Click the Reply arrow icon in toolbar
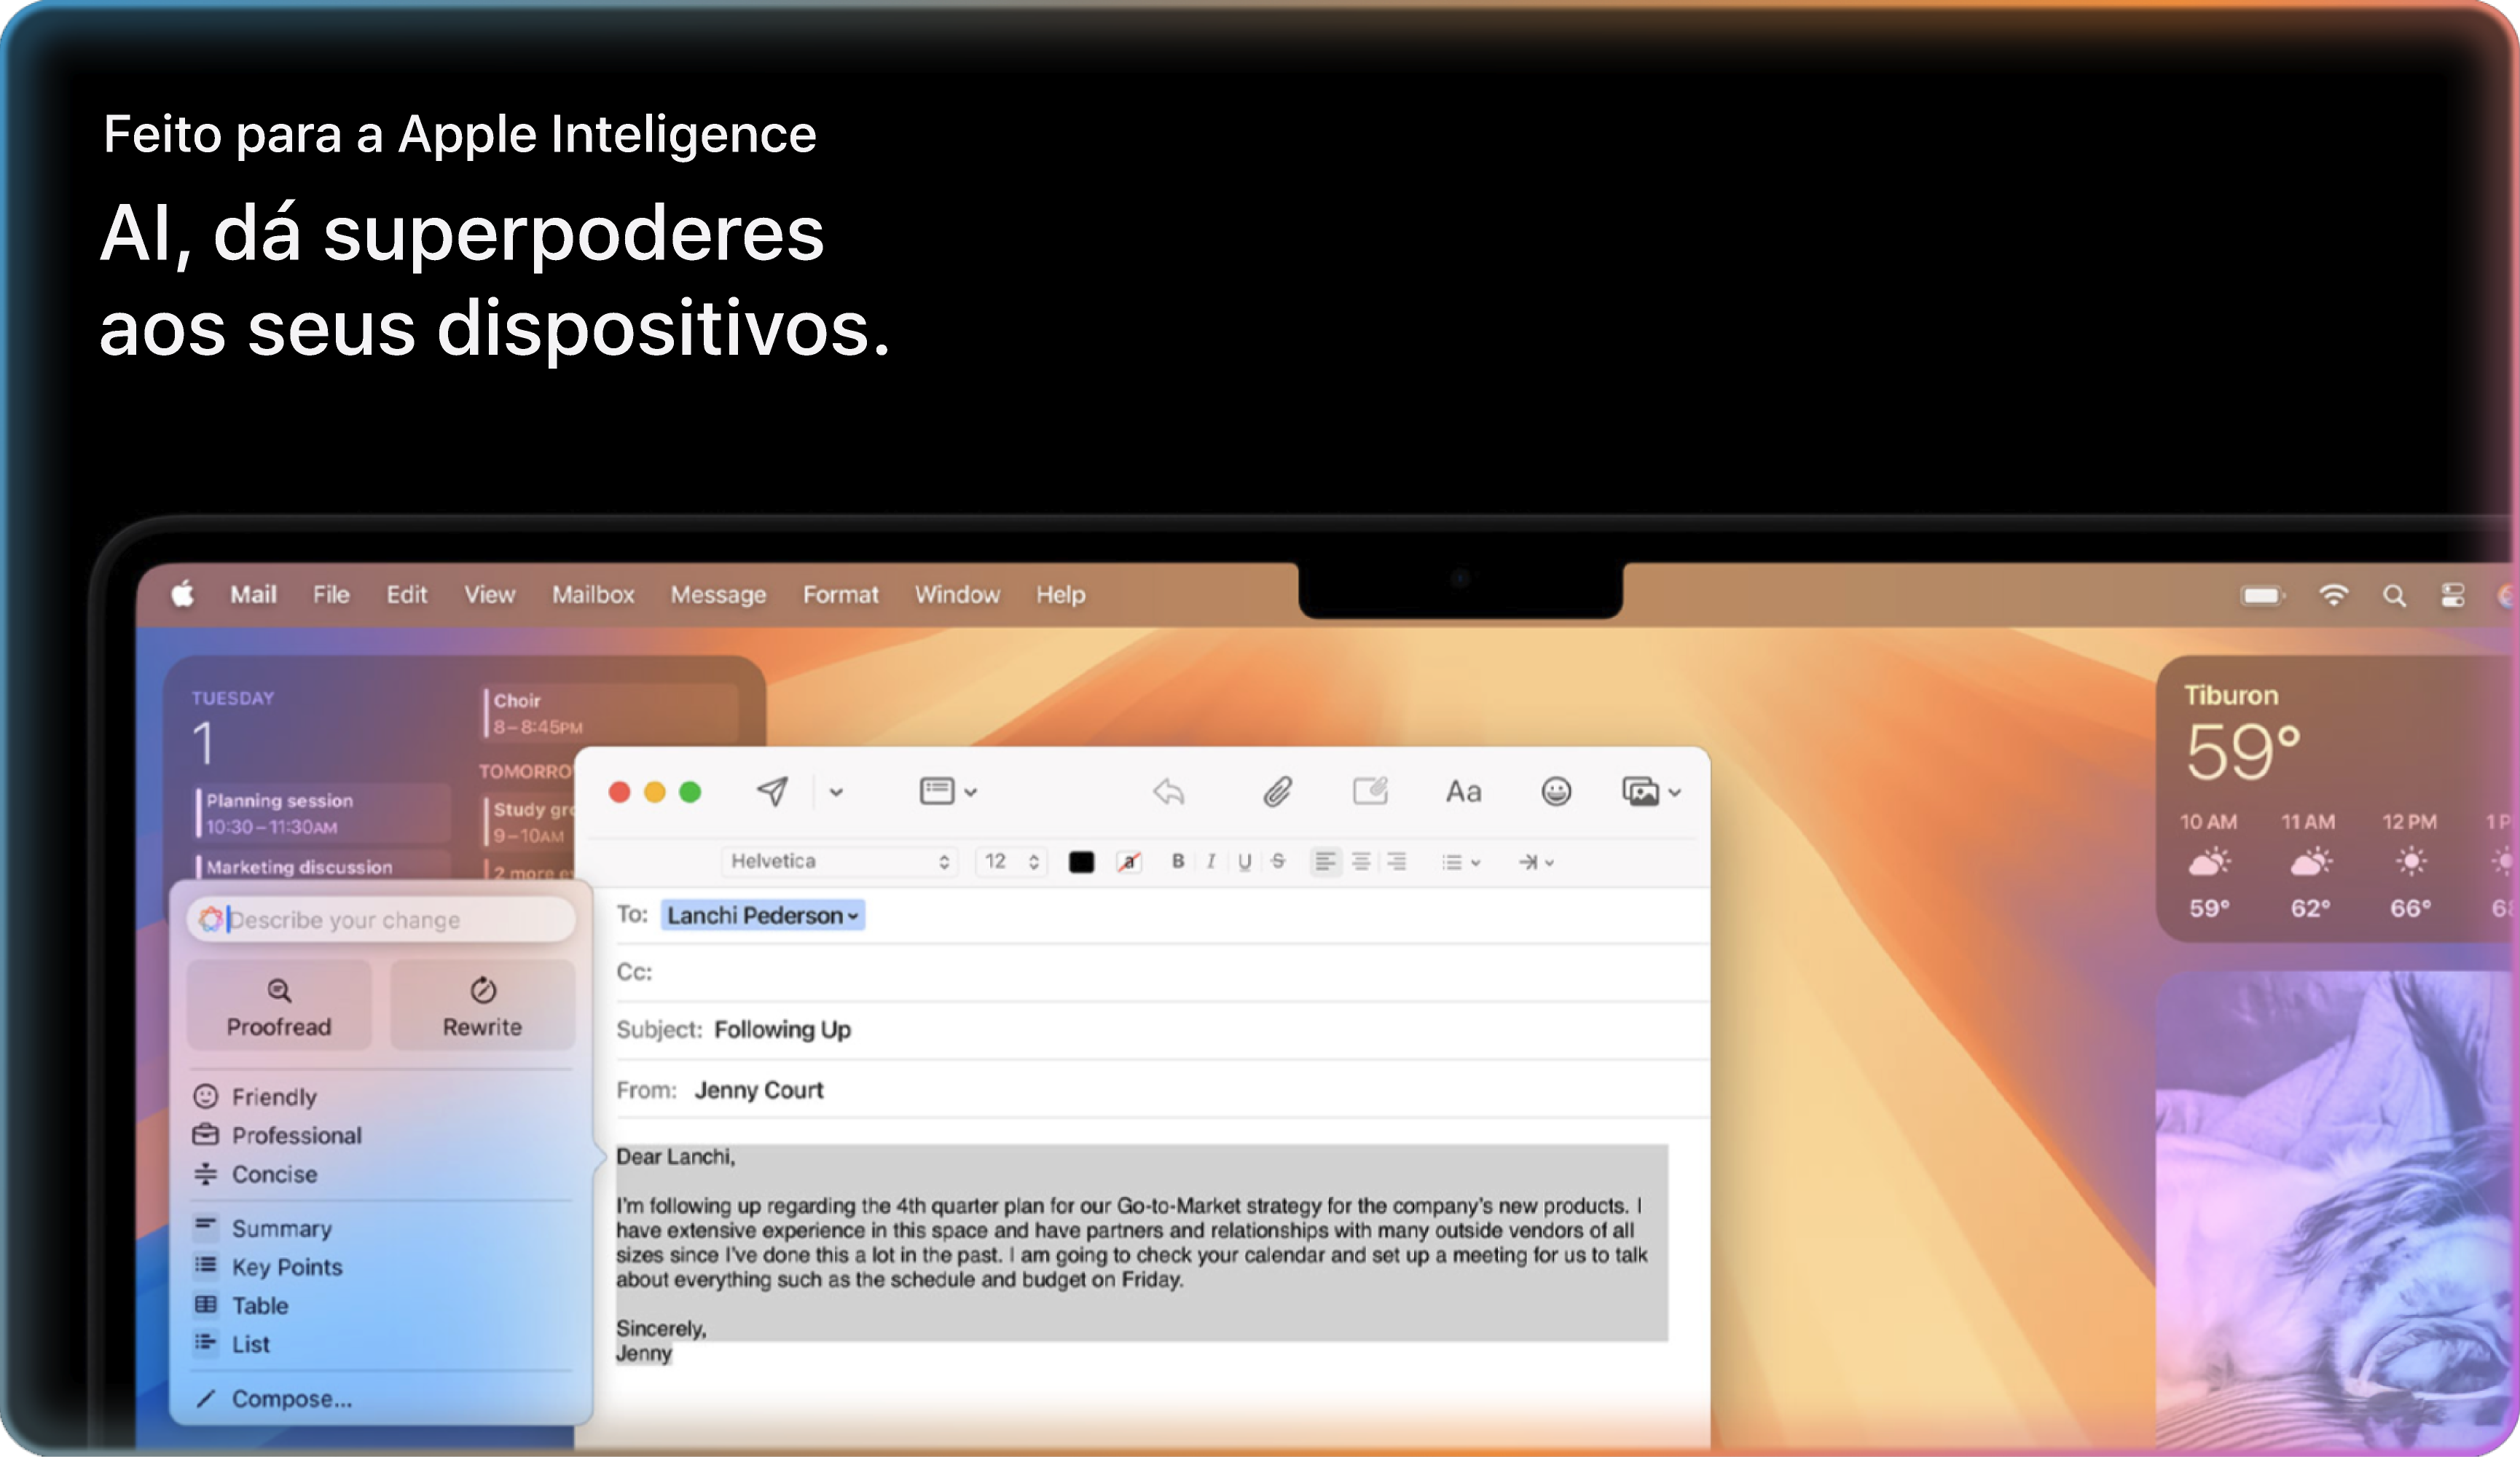The image size is (2520, 1457). coord(1168,792)
